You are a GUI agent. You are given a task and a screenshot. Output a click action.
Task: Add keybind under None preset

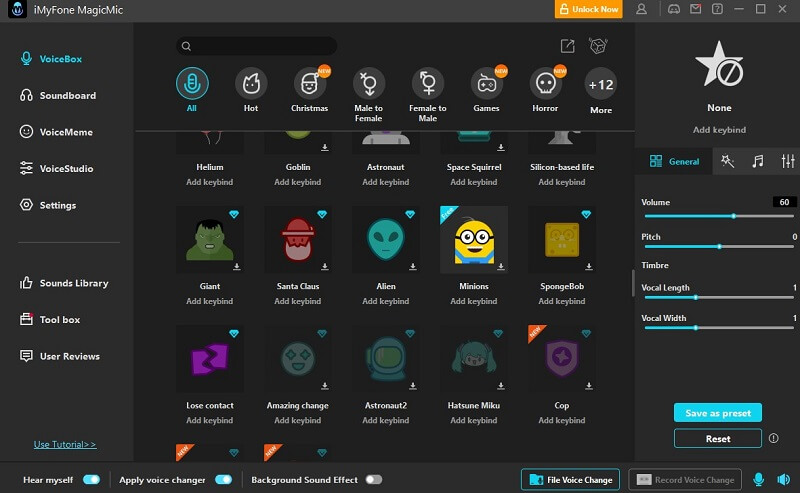[x=719, y=130]
